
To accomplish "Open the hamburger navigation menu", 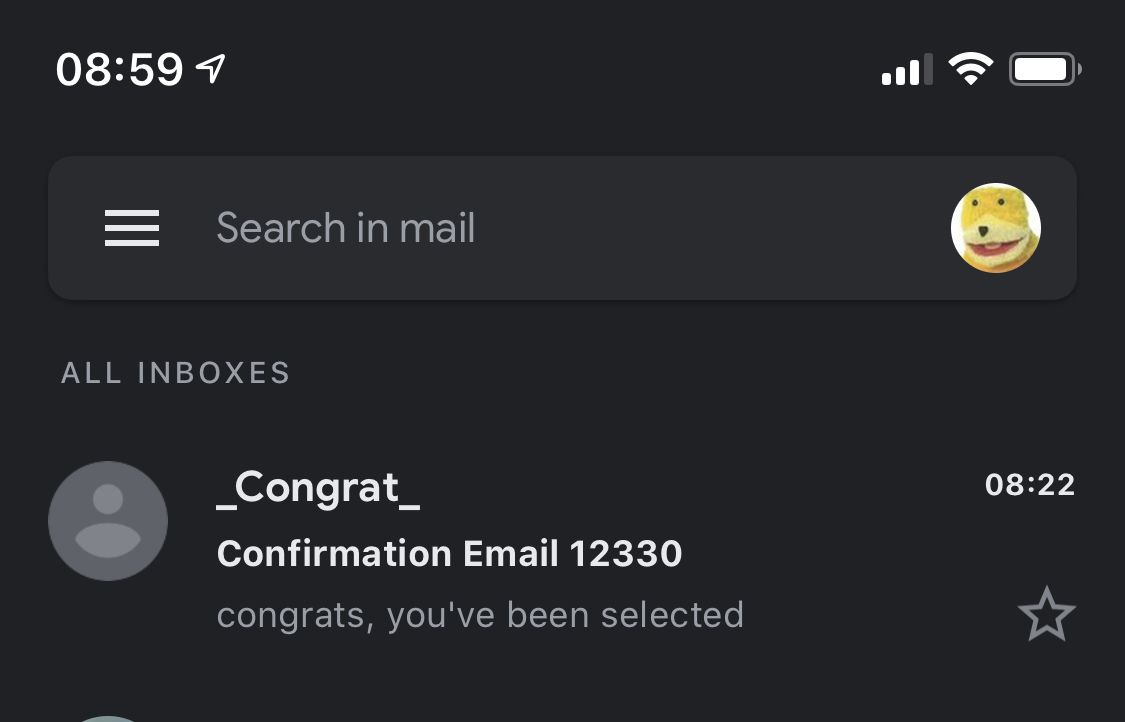I will [132, 228].
